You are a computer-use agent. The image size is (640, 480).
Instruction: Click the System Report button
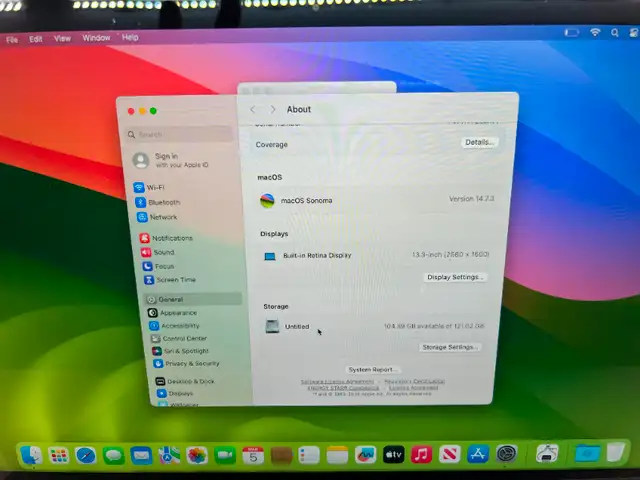pos(372,369)
